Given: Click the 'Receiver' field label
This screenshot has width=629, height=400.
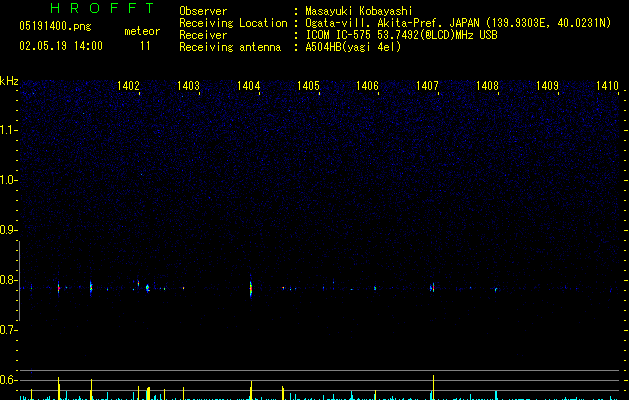Looking at the screenshot, I should [203, 35].
